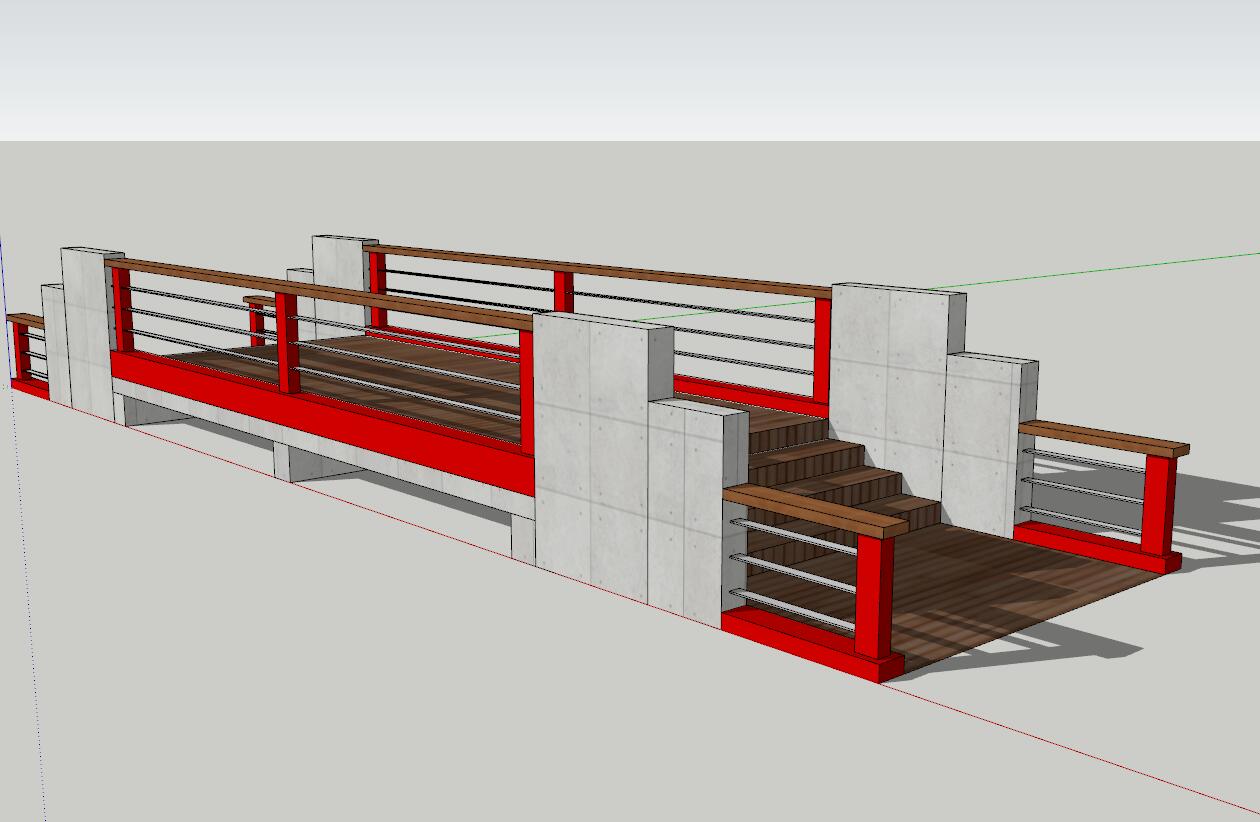
Task: Select the wooden handrail on front stair railing
Action: 814,509
